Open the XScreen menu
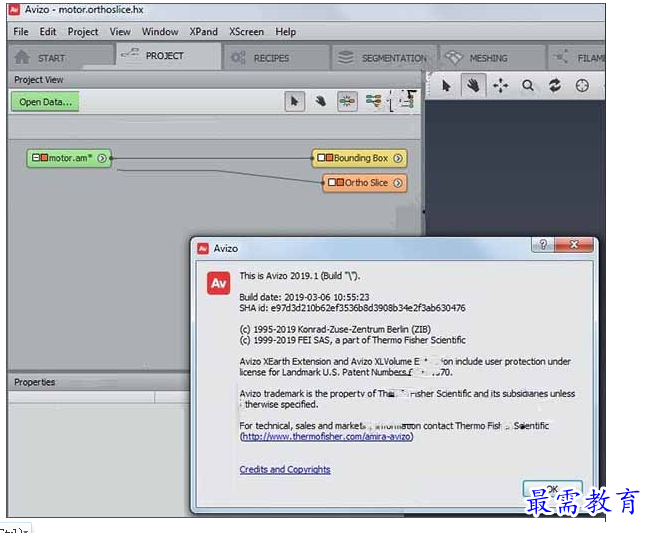This screenshot has height=533, width=648. coord(246,32)
